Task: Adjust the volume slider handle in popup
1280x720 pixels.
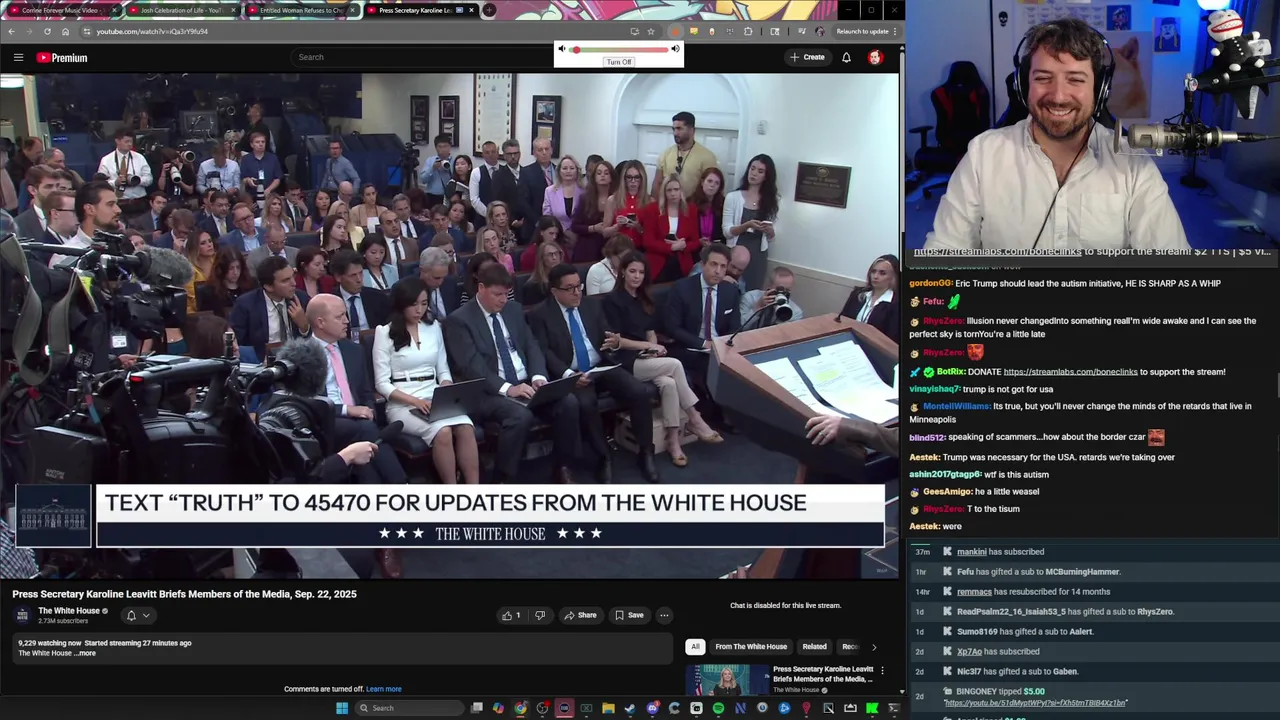Action: [x=575, y=49]
